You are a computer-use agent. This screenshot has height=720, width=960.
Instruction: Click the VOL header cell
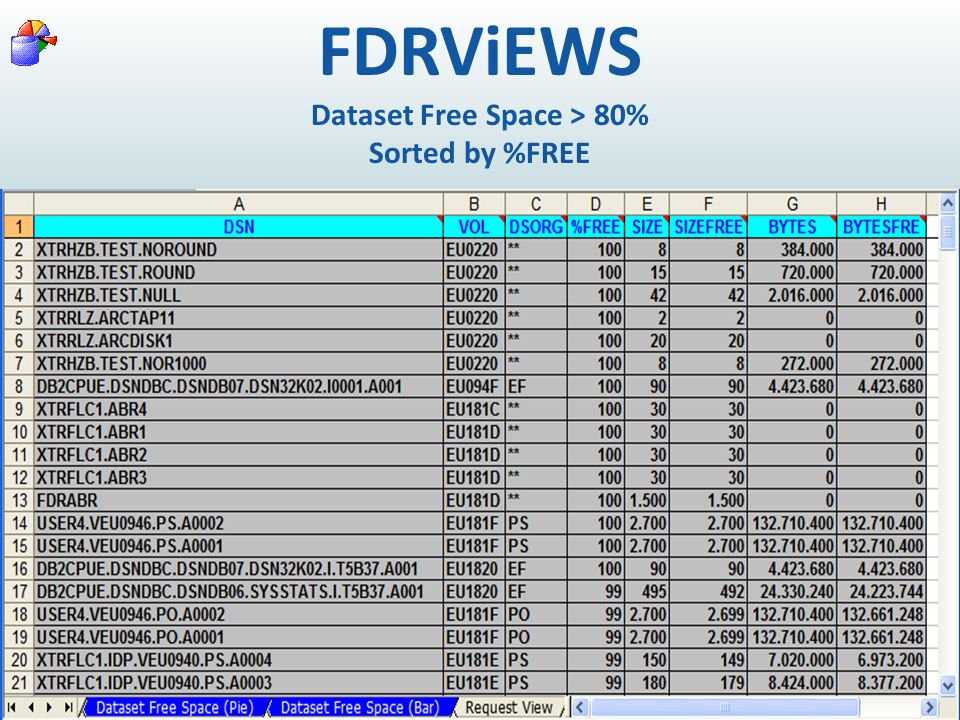pyautogui.click(x=474, y=227)
